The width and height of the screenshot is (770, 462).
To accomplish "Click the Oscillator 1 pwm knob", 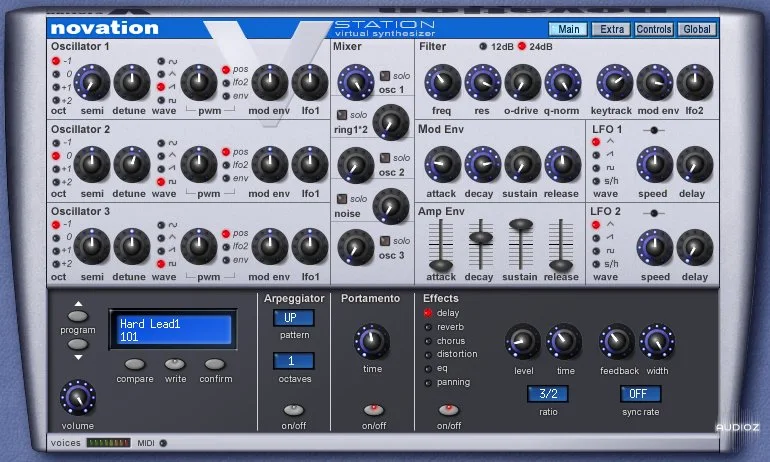I will point(199,82).
